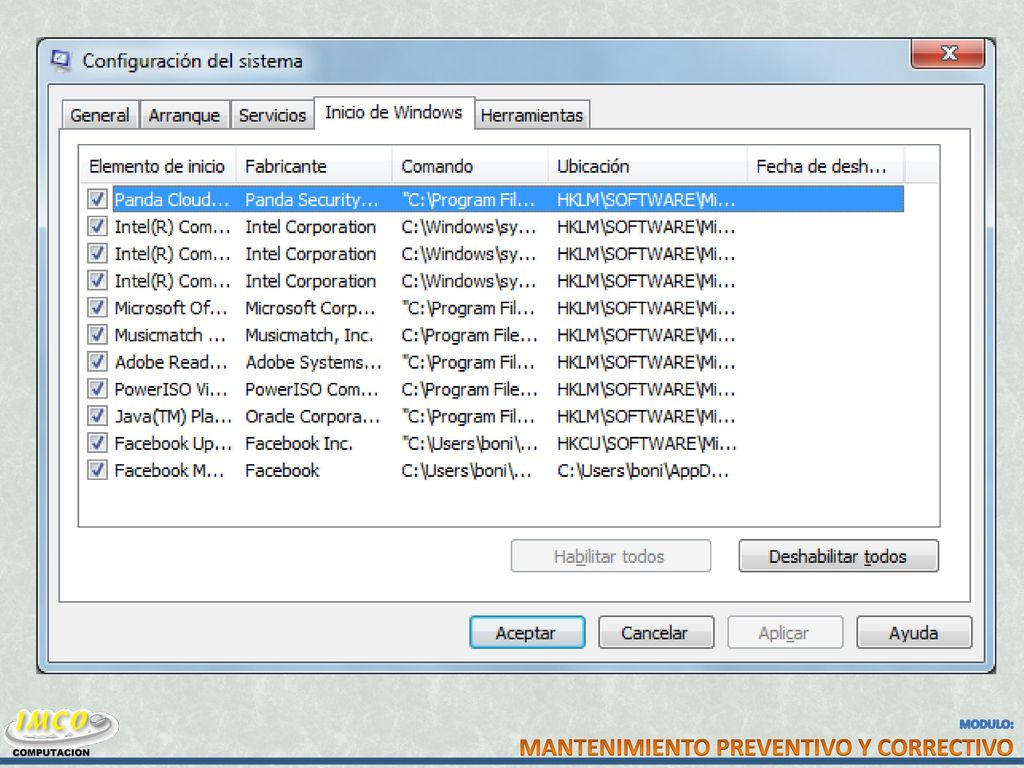
Task: Click the "Adobe Systems..." manufacturer cell
Action: [x=313, y=362]
